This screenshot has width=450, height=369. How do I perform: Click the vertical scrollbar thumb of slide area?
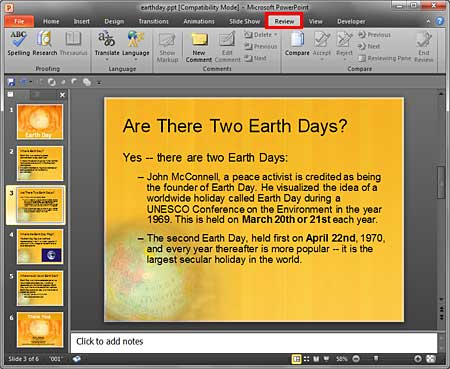(x=441, y=182)
